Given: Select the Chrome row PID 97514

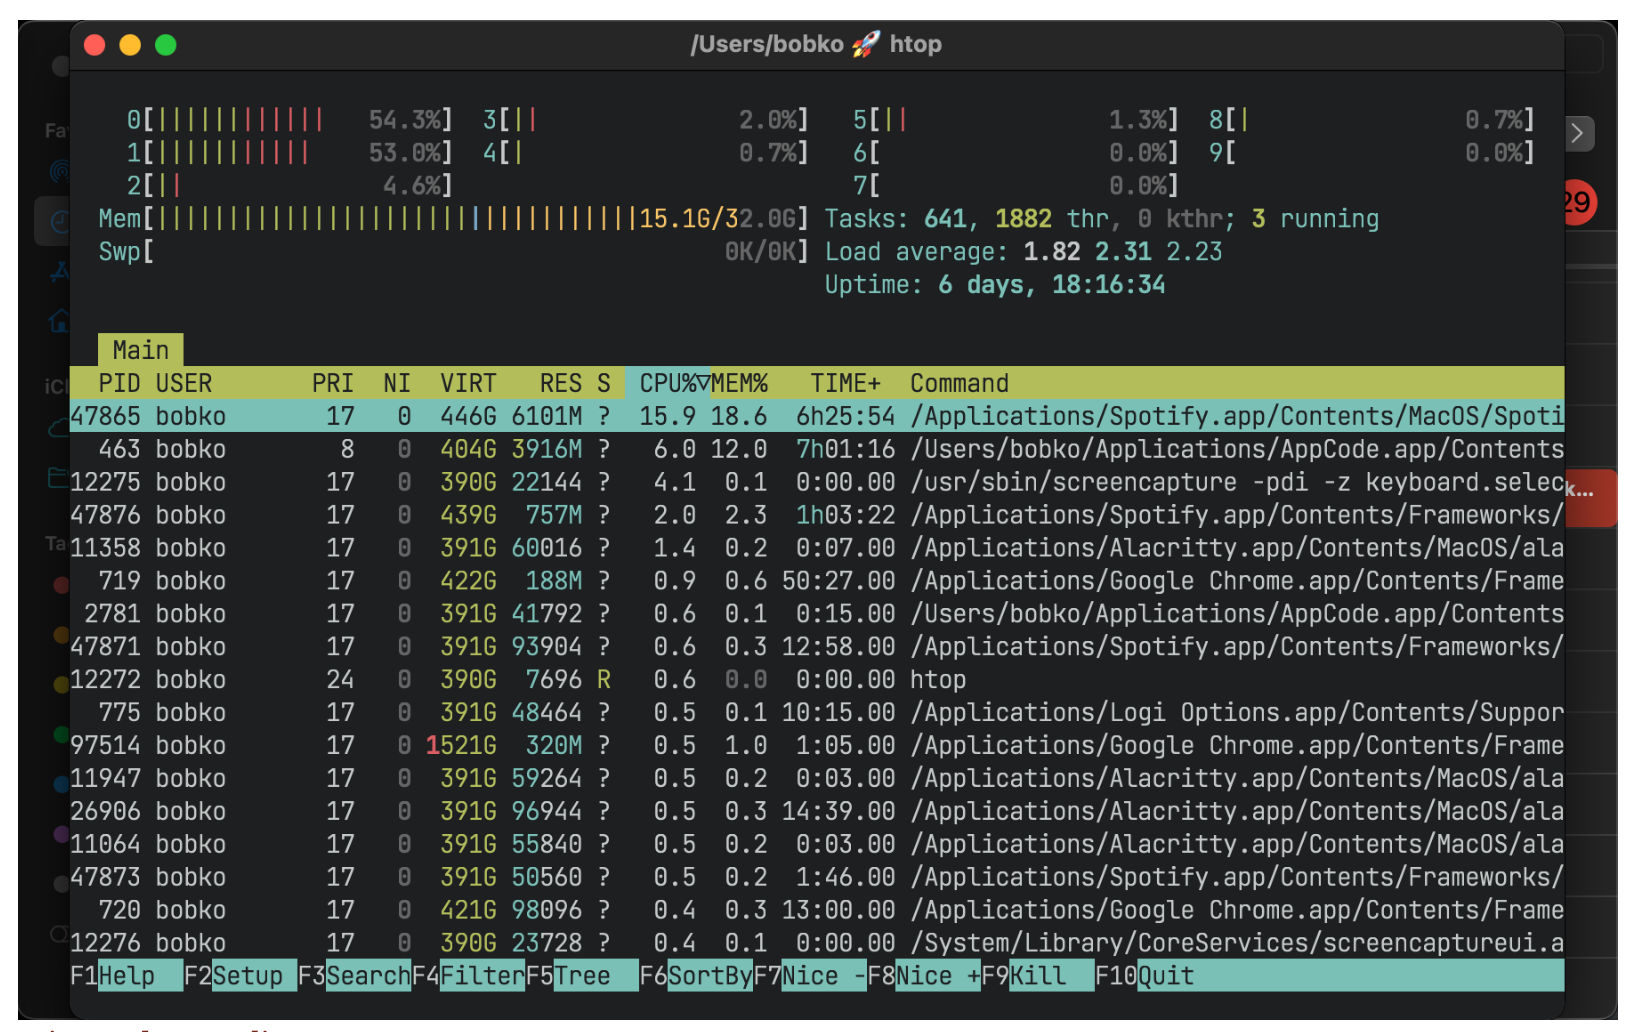Looking at the screenshot, I should pos(817,746).
